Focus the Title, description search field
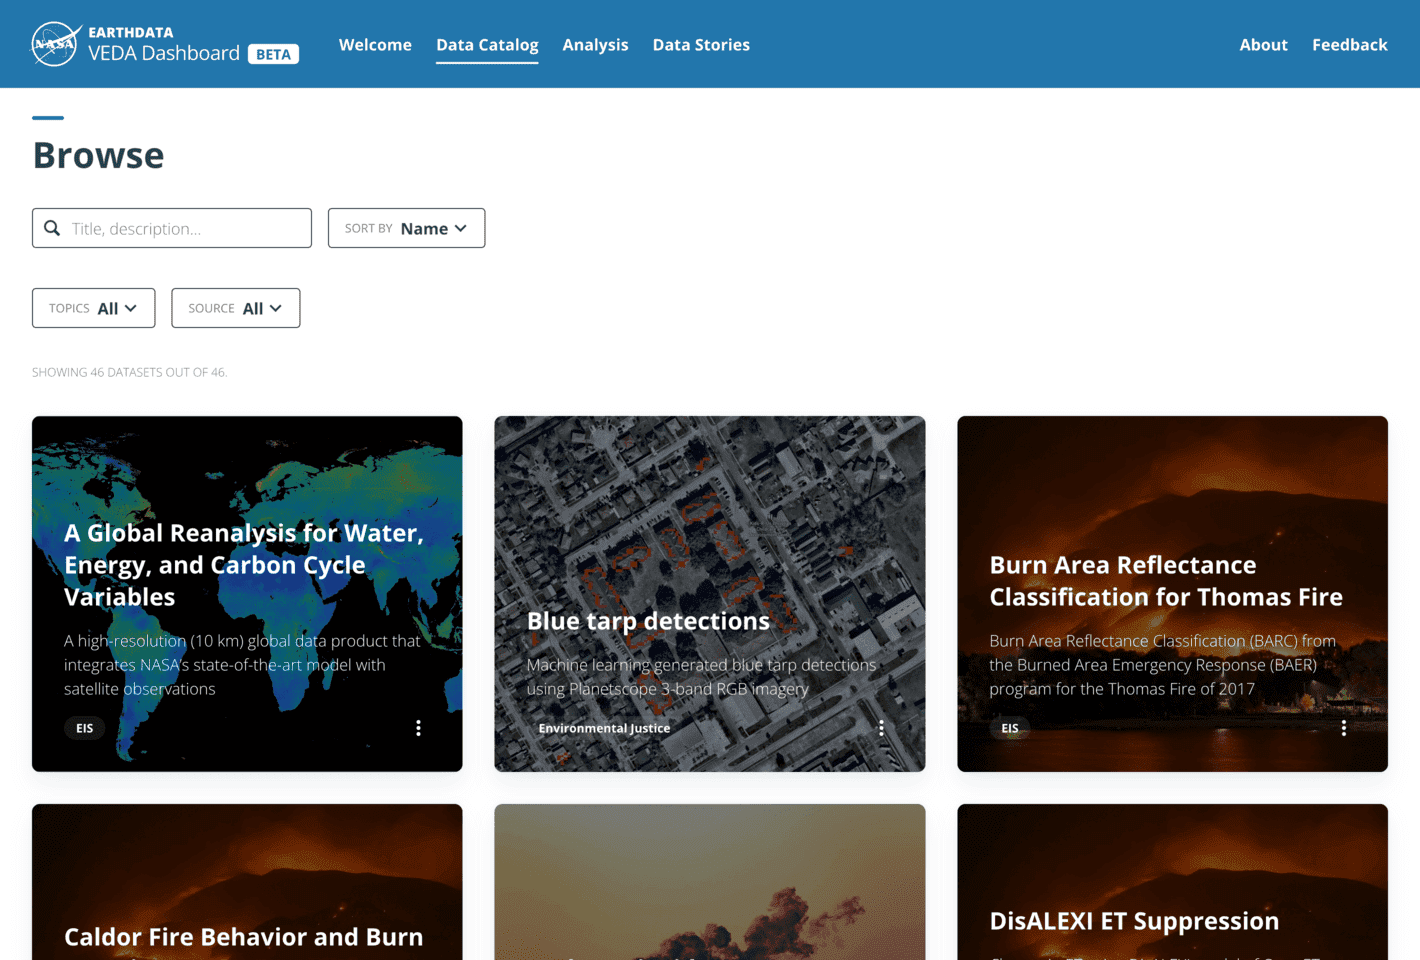Screen dimensions: 1420x960 185,228
